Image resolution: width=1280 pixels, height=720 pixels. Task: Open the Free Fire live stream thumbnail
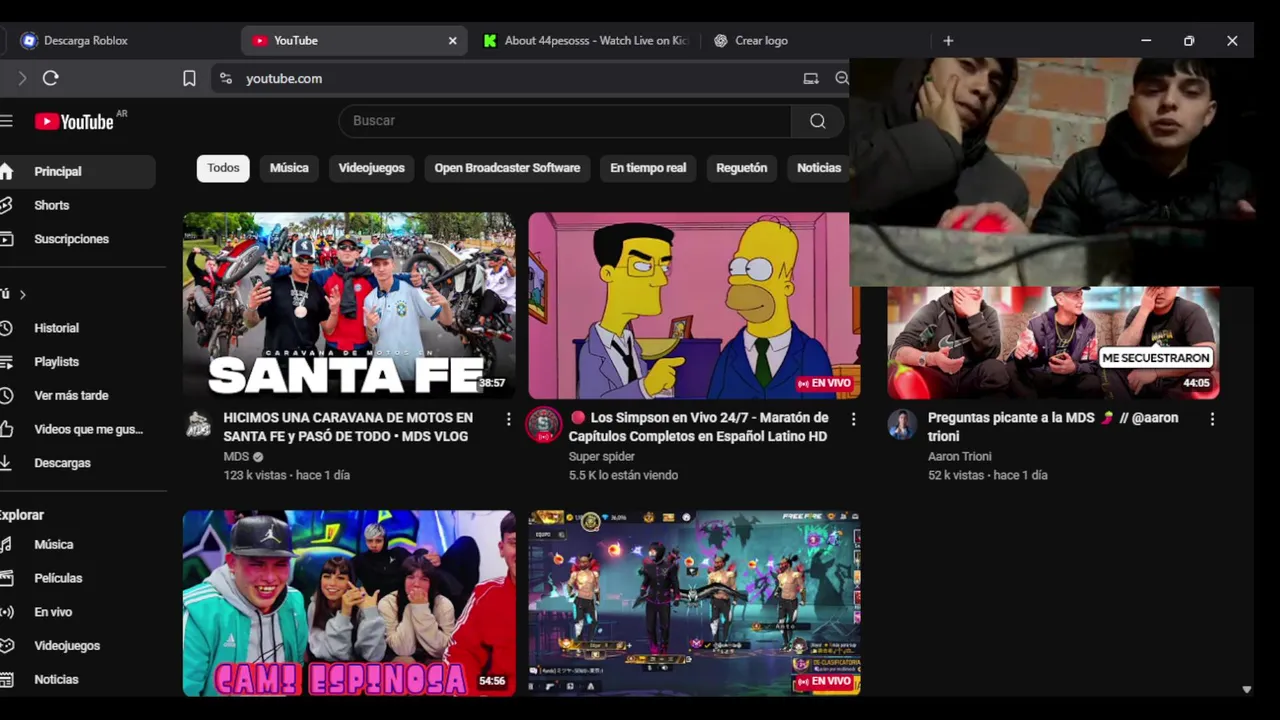coord(693,603)
